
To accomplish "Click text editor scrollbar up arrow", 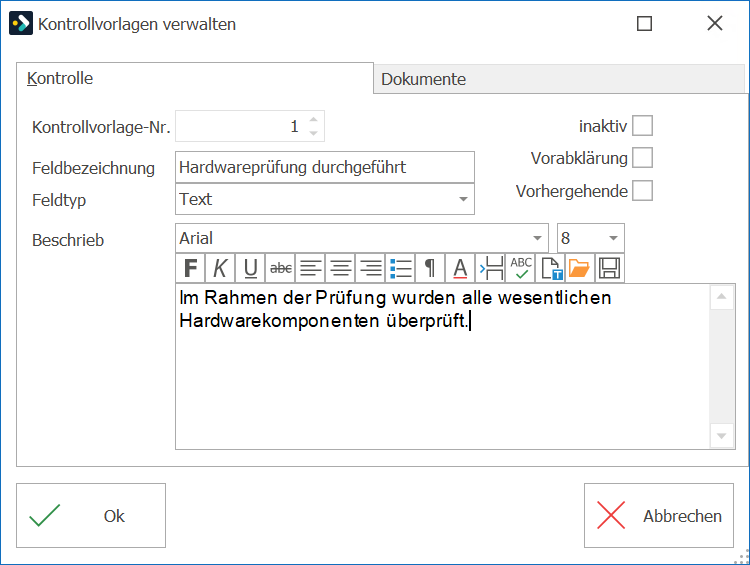I will coord(721,297).
